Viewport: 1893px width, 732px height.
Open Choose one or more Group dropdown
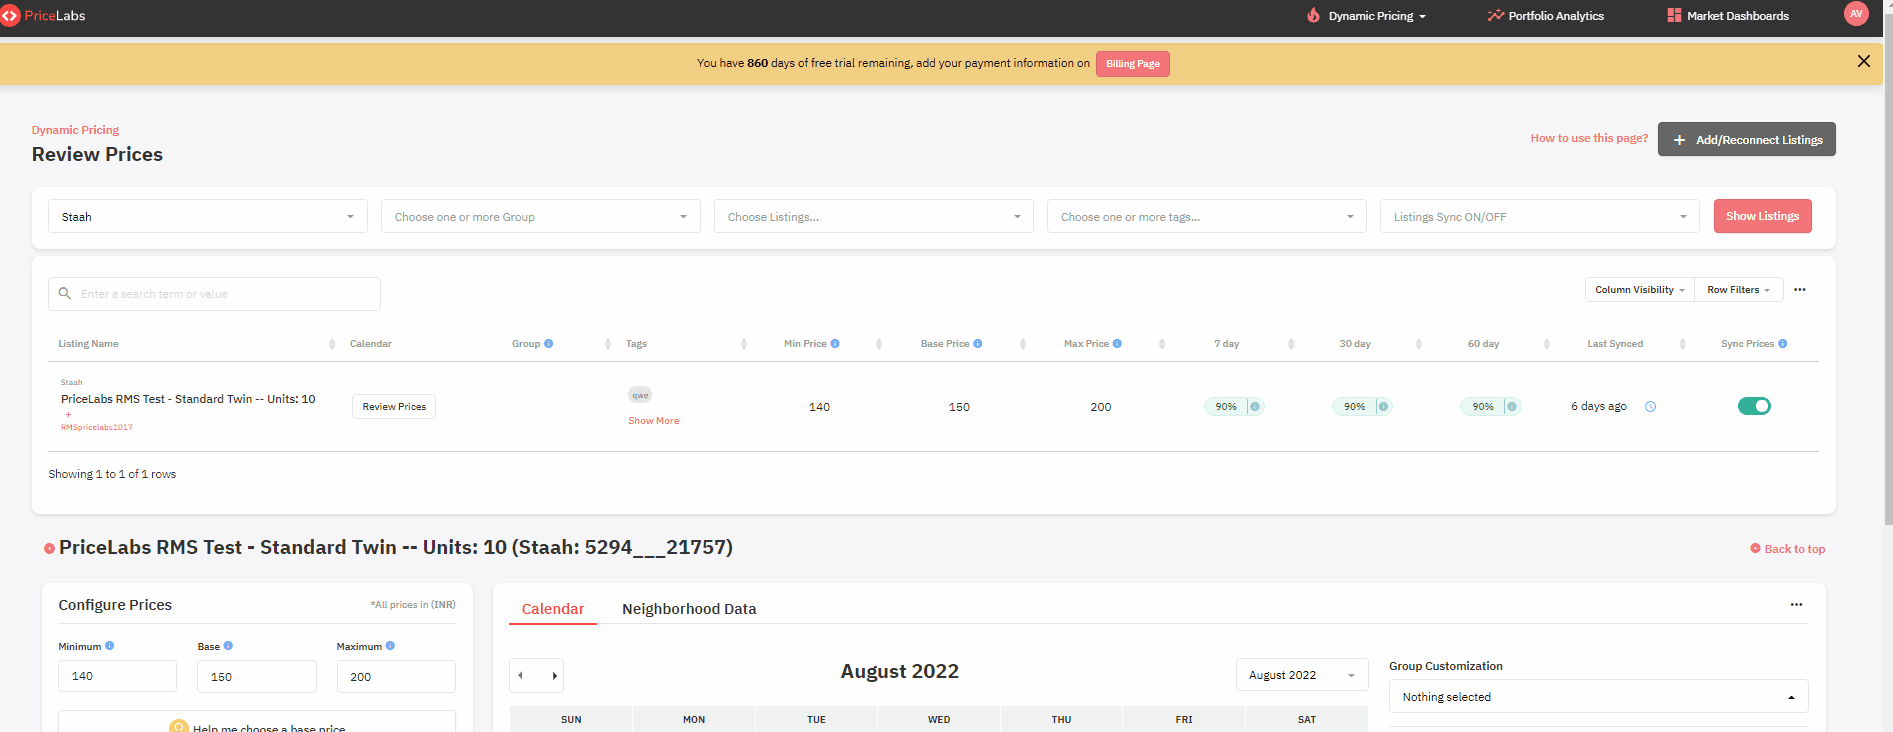pyautogui.click(x=541, y=216)
